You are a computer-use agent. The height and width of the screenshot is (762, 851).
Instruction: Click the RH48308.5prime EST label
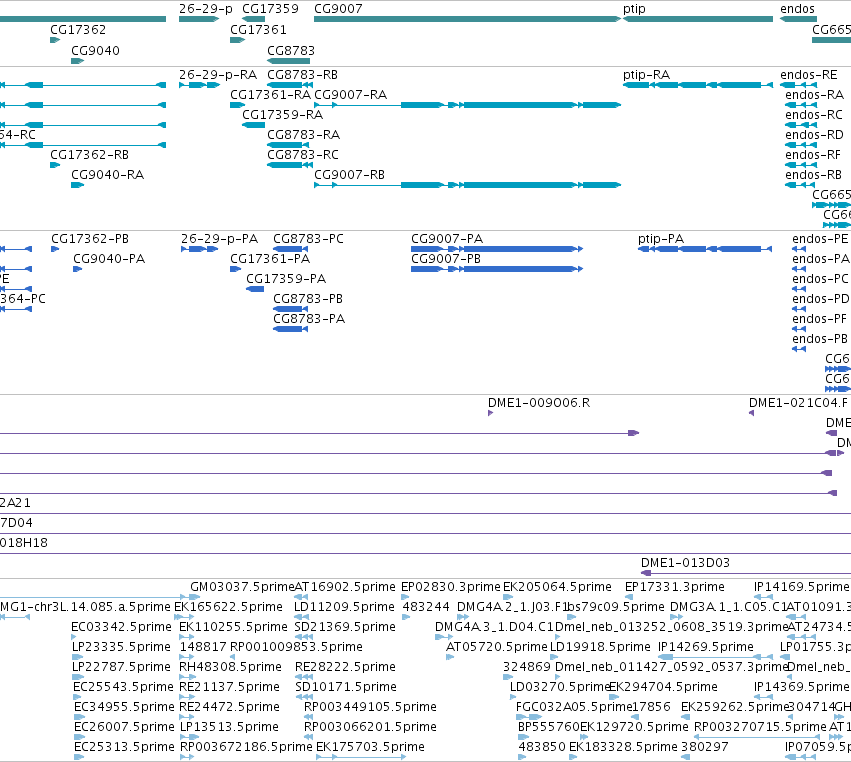point(231,666)
